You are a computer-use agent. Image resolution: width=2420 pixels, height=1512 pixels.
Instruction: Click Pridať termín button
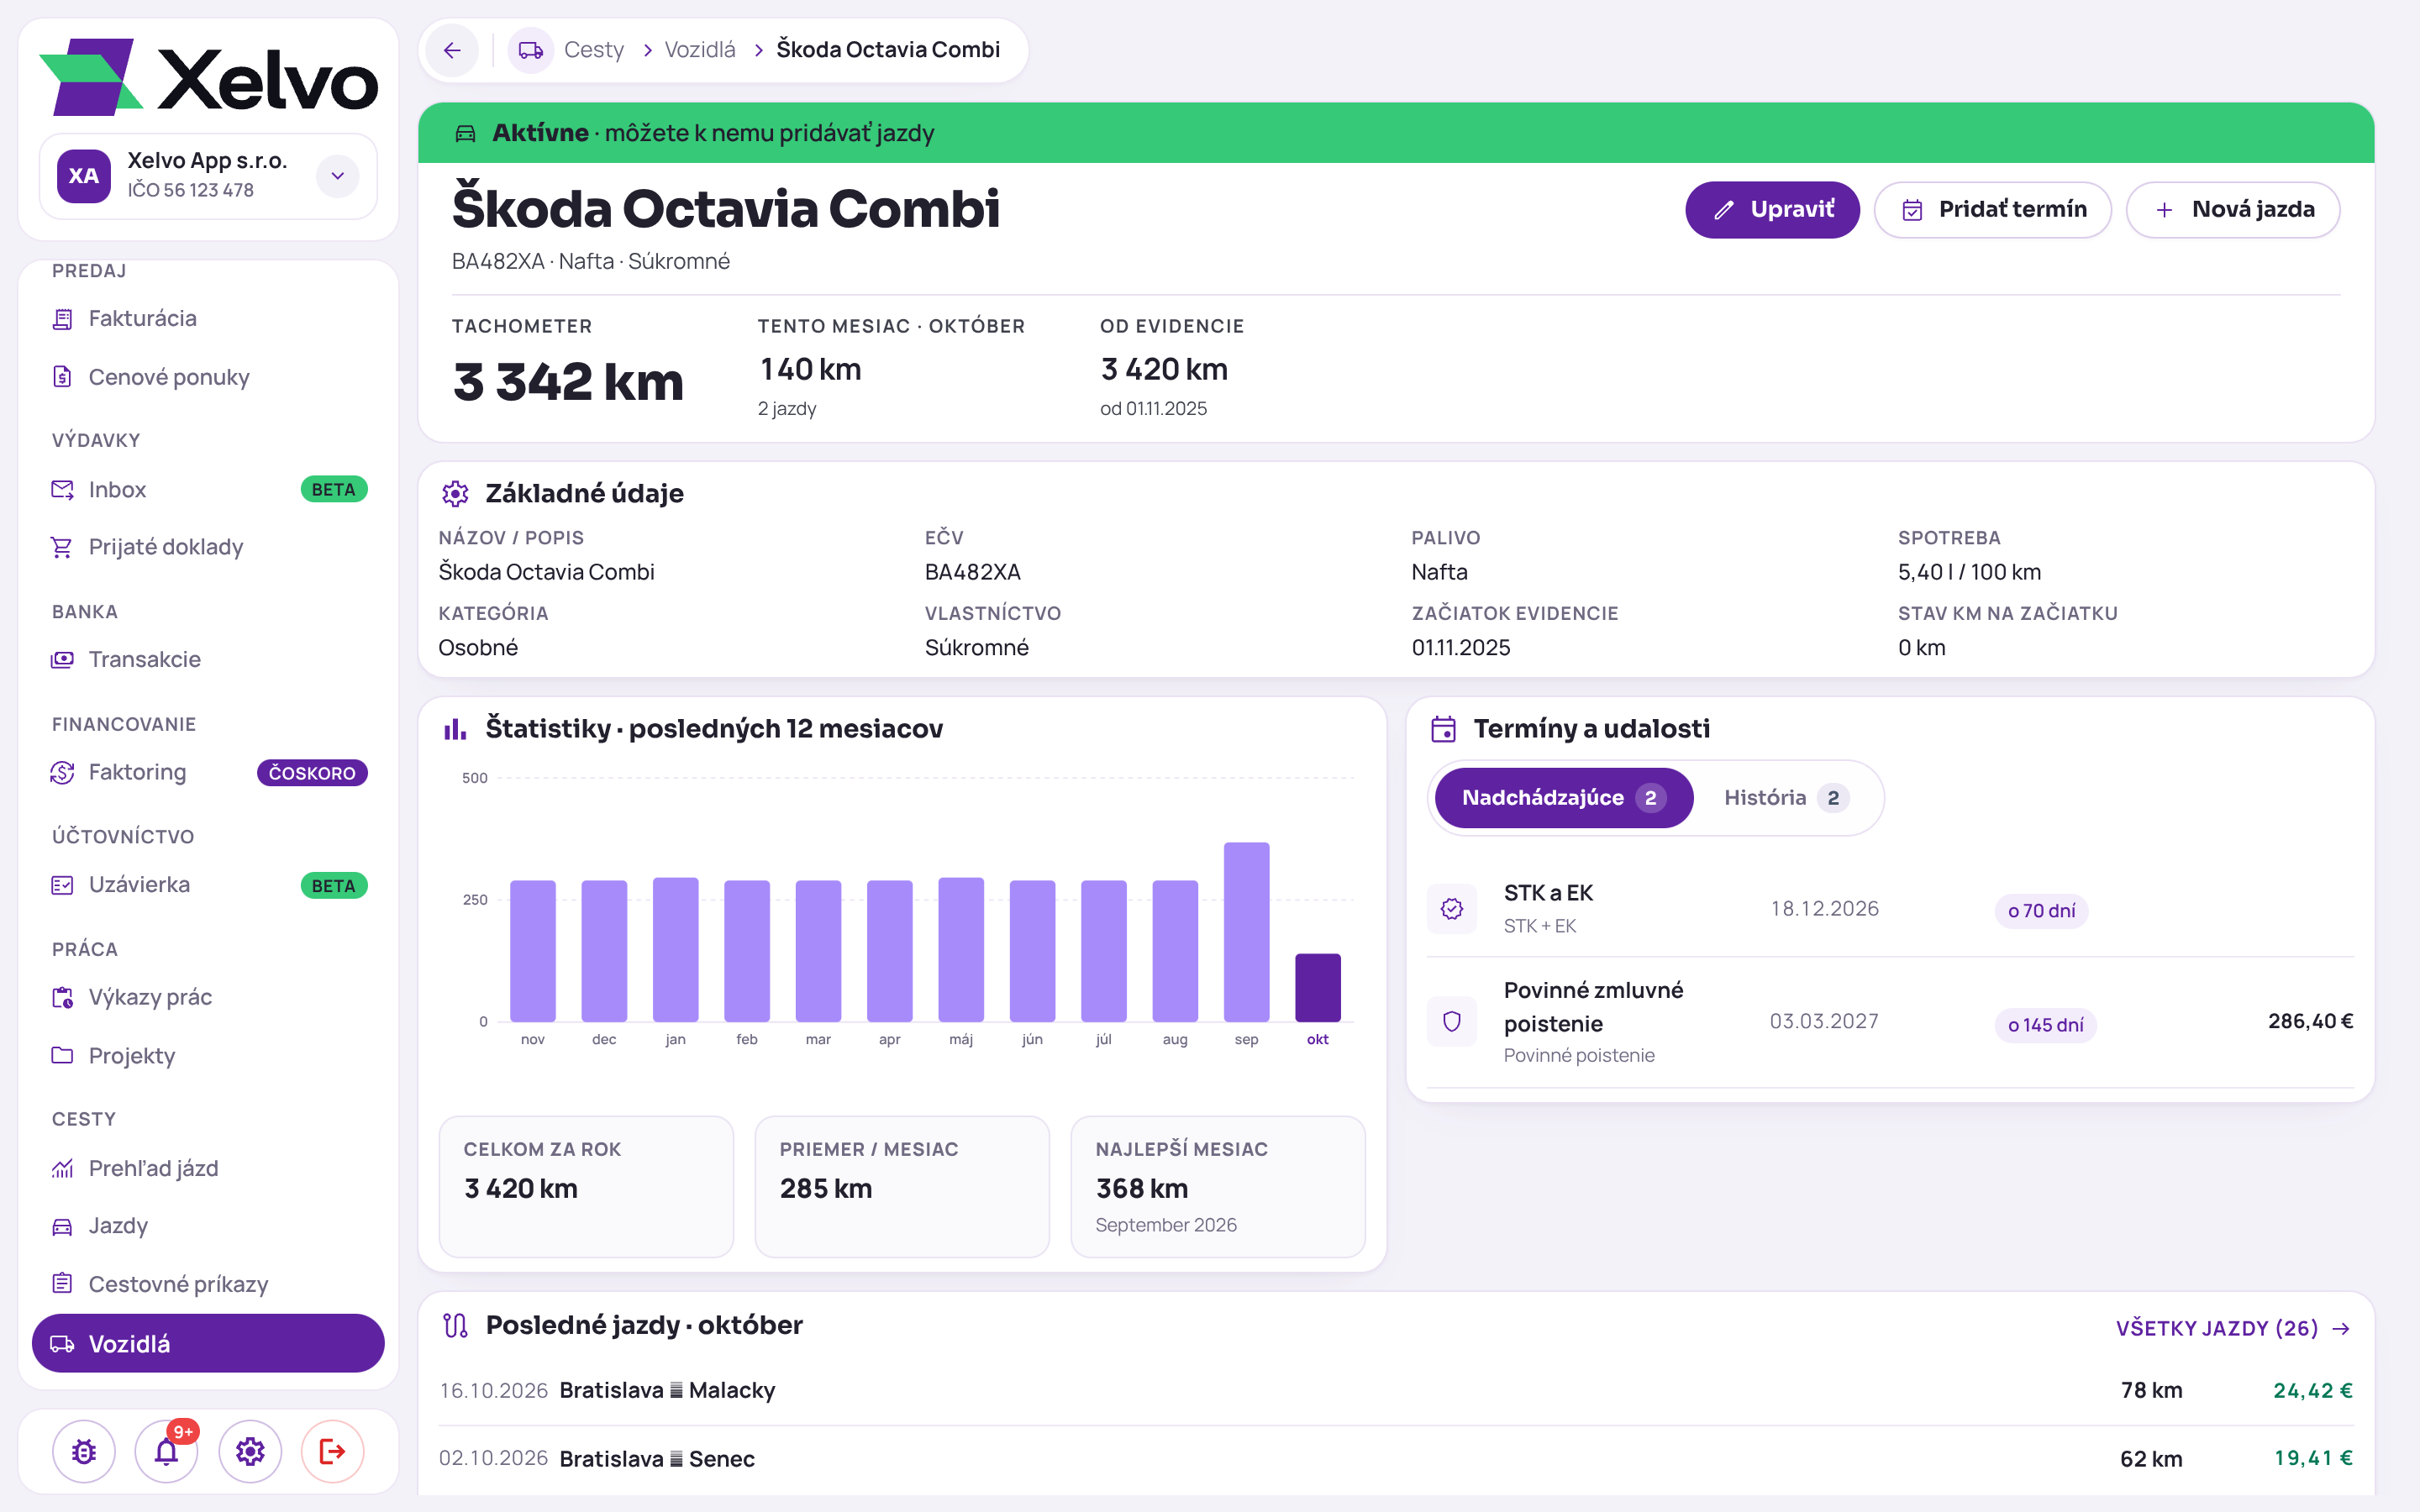coord(1992,210)
